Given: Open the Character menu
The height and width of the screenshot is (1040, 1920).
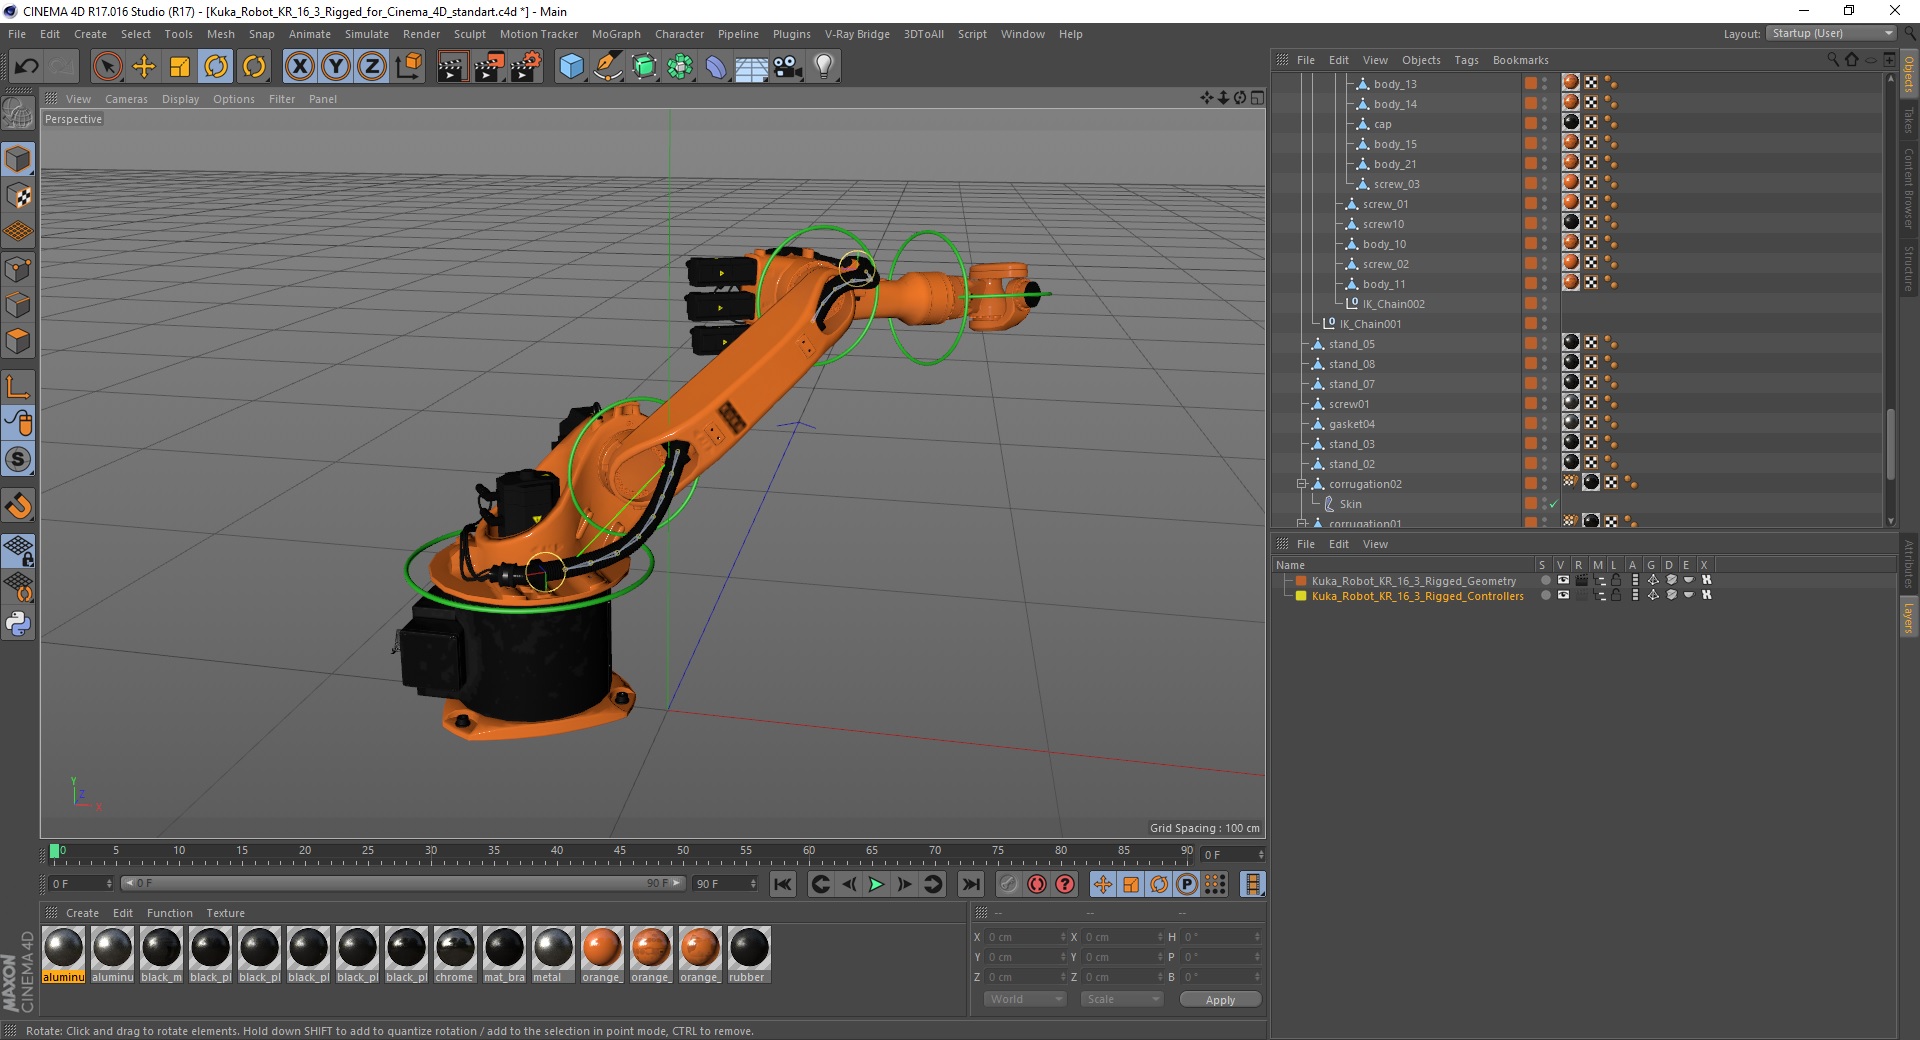Looking at the screenshot, I should tap(680, 34).
